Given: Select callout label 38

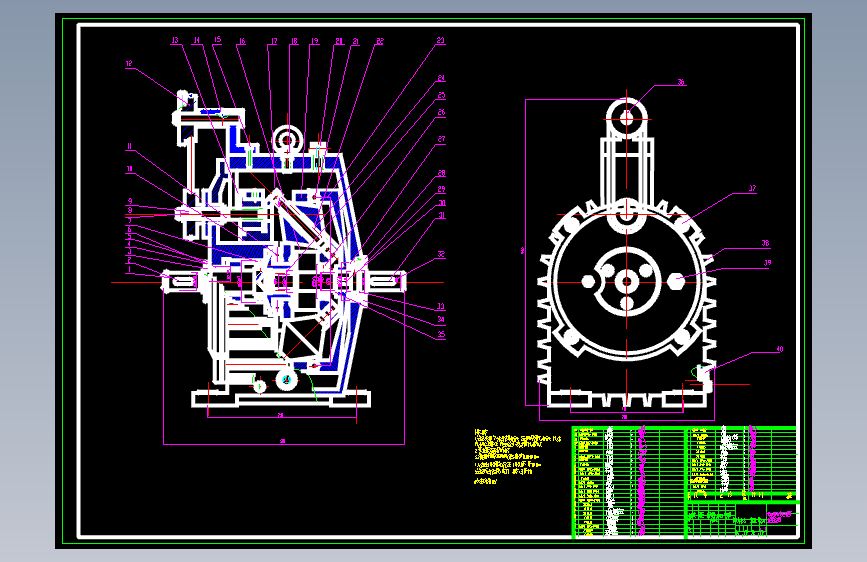Looking at the screenshot, I should (765, 243).
